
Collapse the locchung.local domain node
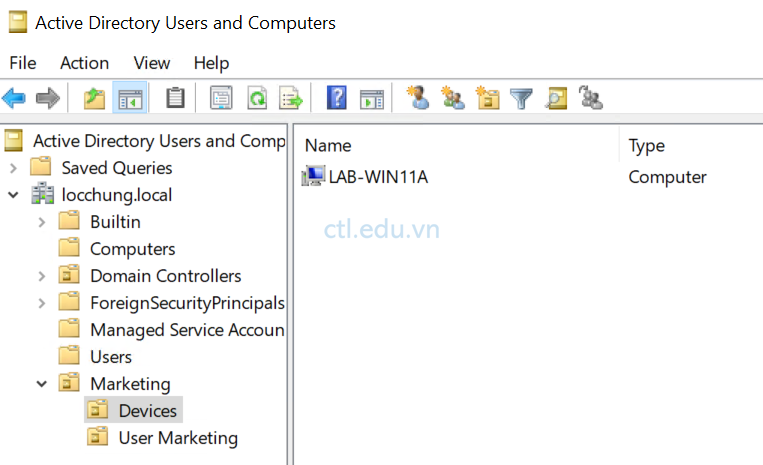click(14, 195)
